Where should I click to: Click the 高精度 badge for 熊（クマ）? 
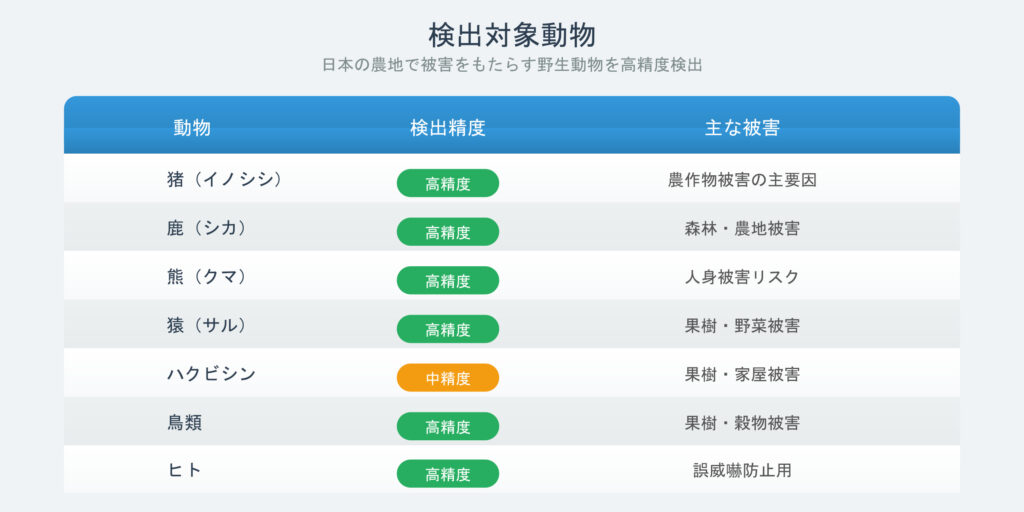click(x=447, y=281)
